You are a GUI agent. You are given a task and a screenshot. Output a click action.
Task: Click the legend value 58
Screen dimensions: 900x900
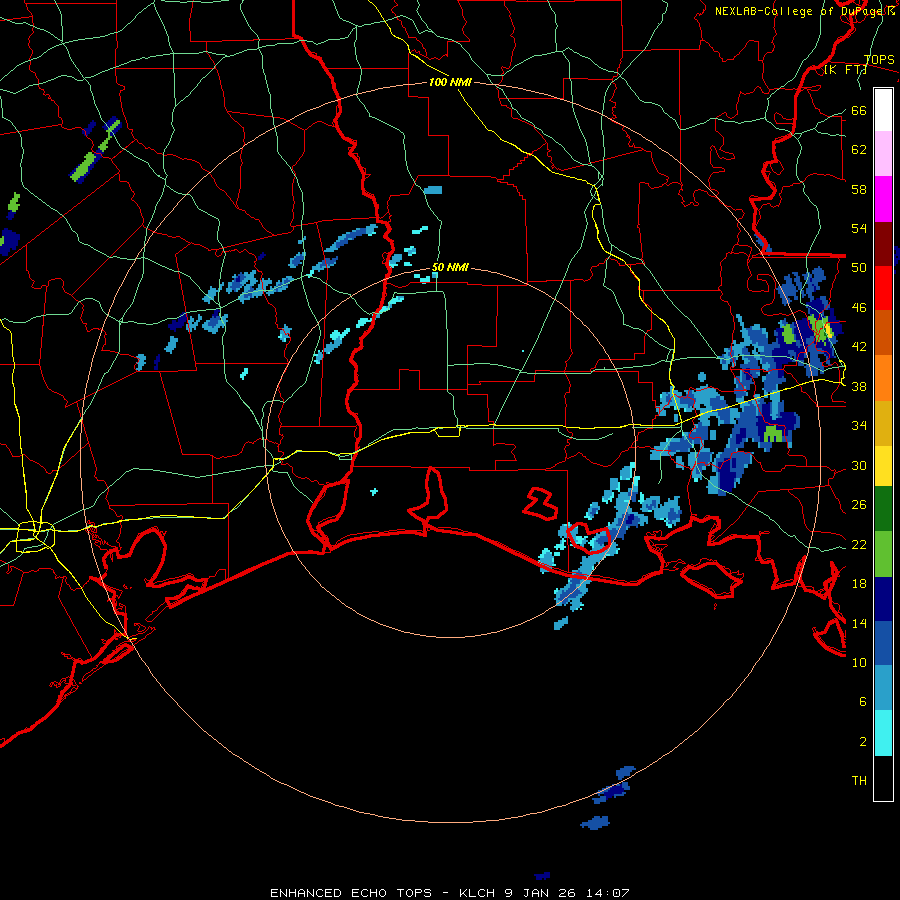(859, 189)
